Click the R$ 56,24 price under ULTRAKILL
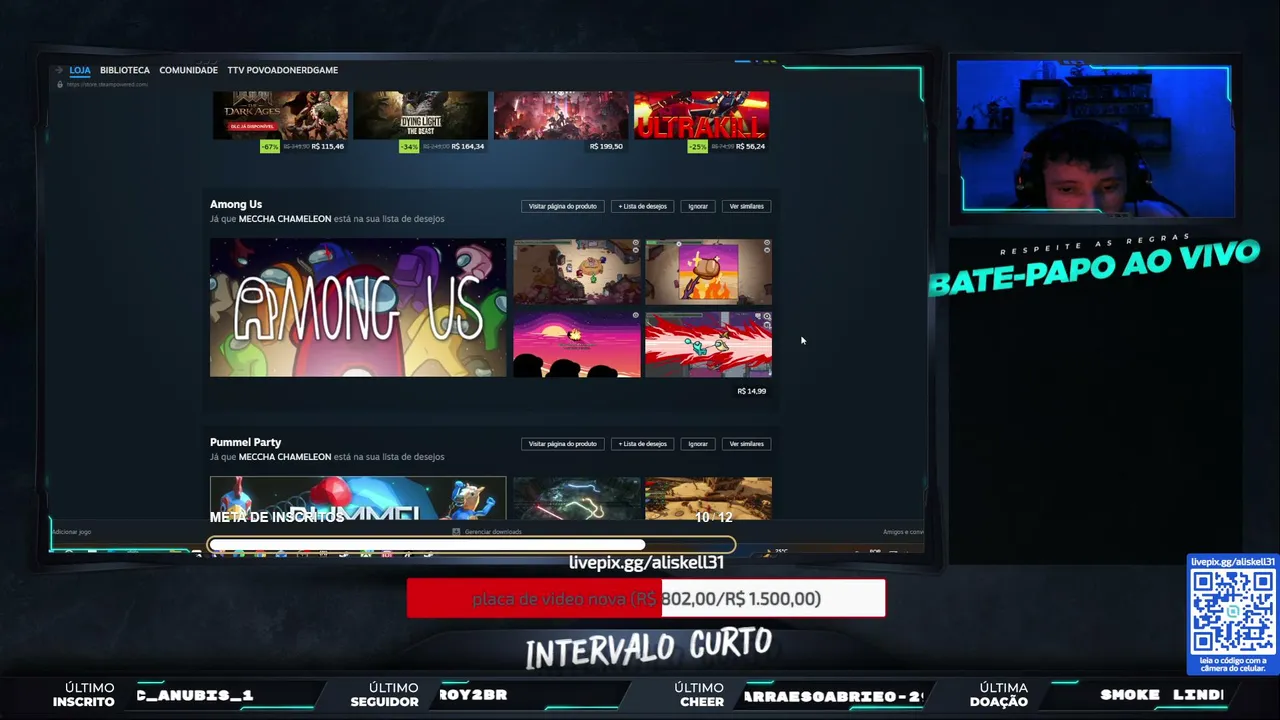Image resolution: width=1280 pixels, height=720 pixels. pos(749,146)
